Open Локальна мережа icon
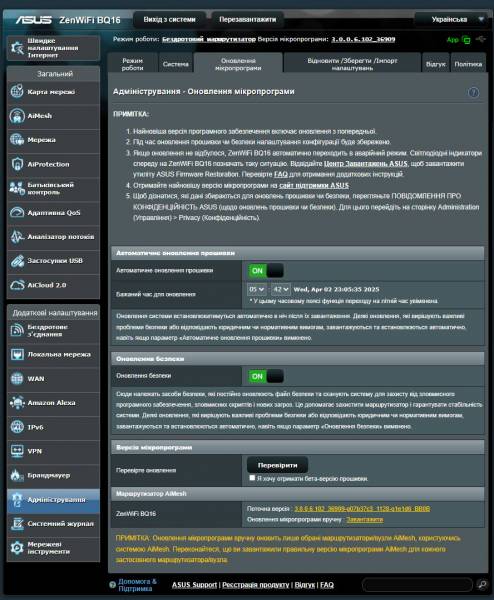Screen dimensions: 494x600 17,355
